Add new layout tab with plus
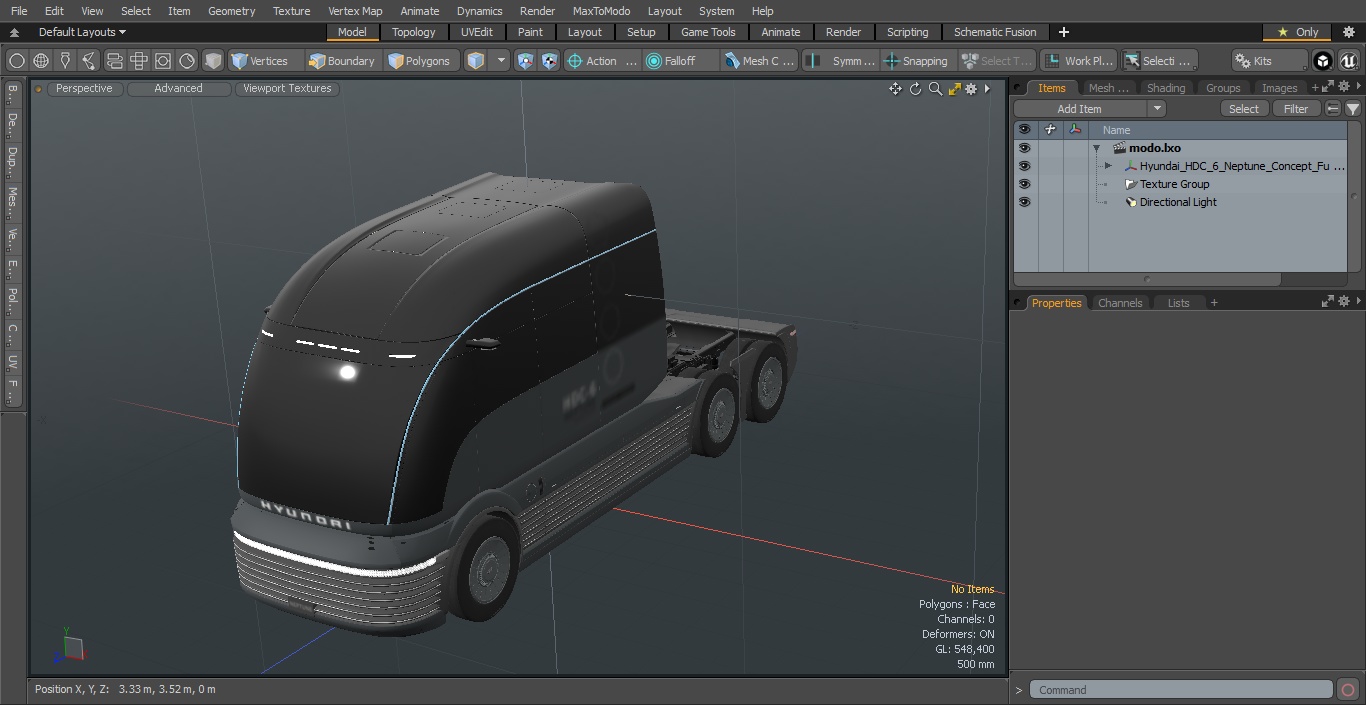 (x=1063, y=32)
